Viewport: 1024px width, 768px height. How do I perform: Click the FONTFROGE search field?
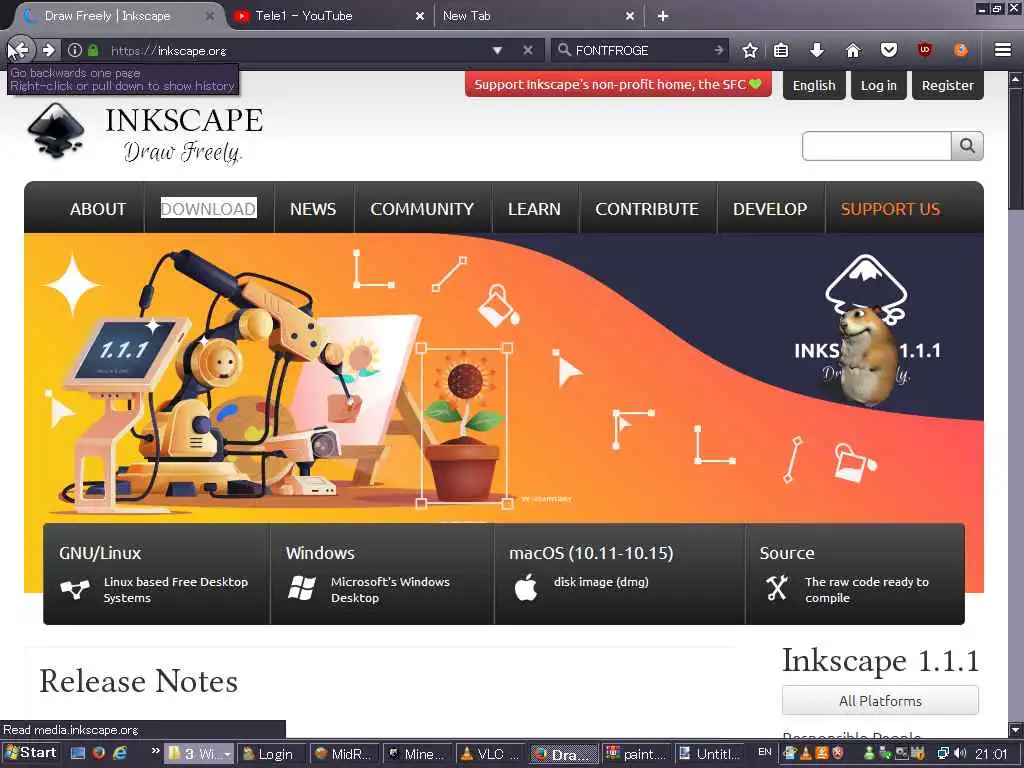click(x=641, y=50)
